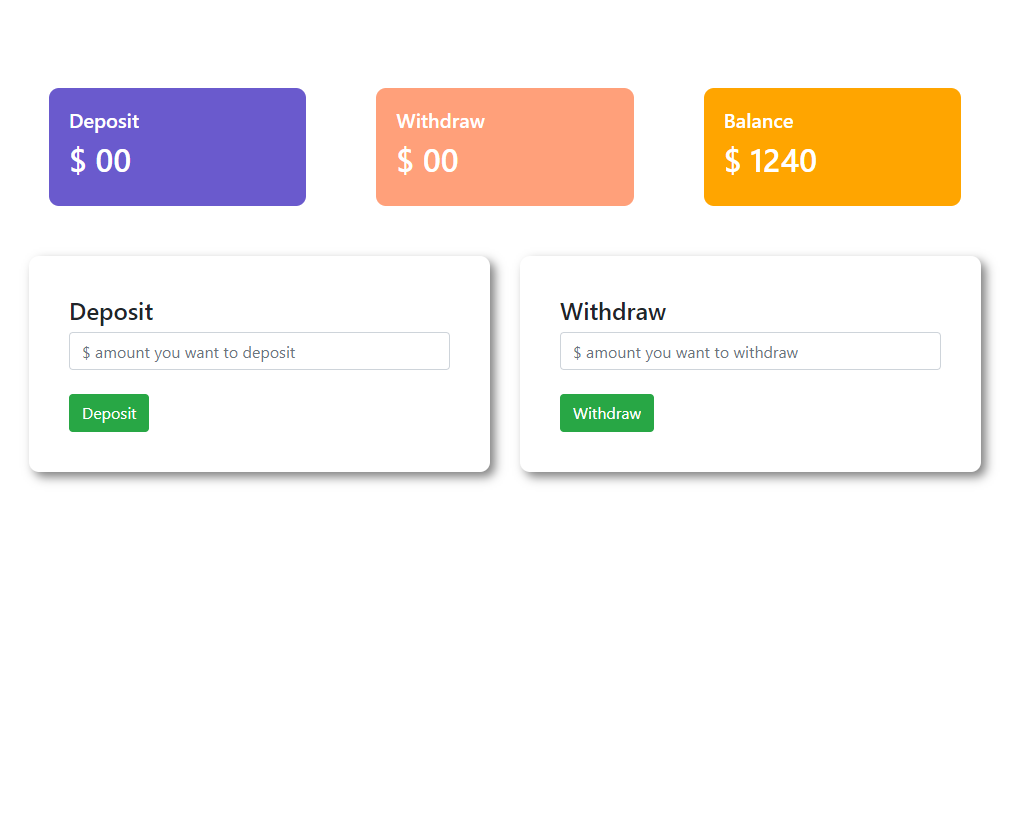Viewport: 1009px width, 823px height.
Task: Click the dollar sign in purple Deposit card
Action: [78, 161]
